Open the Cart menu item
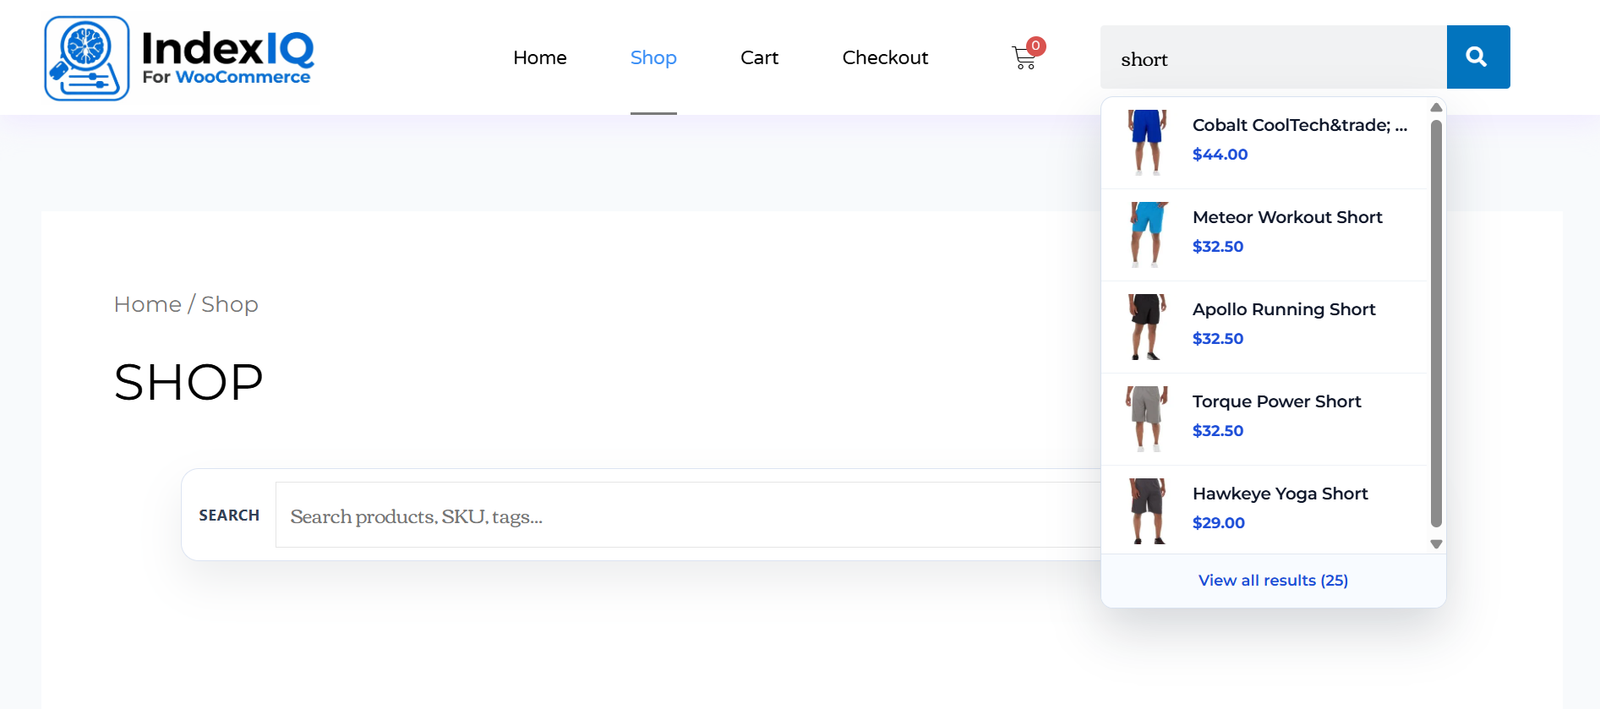The image size is (1600, 709). (x=759, y=58)
